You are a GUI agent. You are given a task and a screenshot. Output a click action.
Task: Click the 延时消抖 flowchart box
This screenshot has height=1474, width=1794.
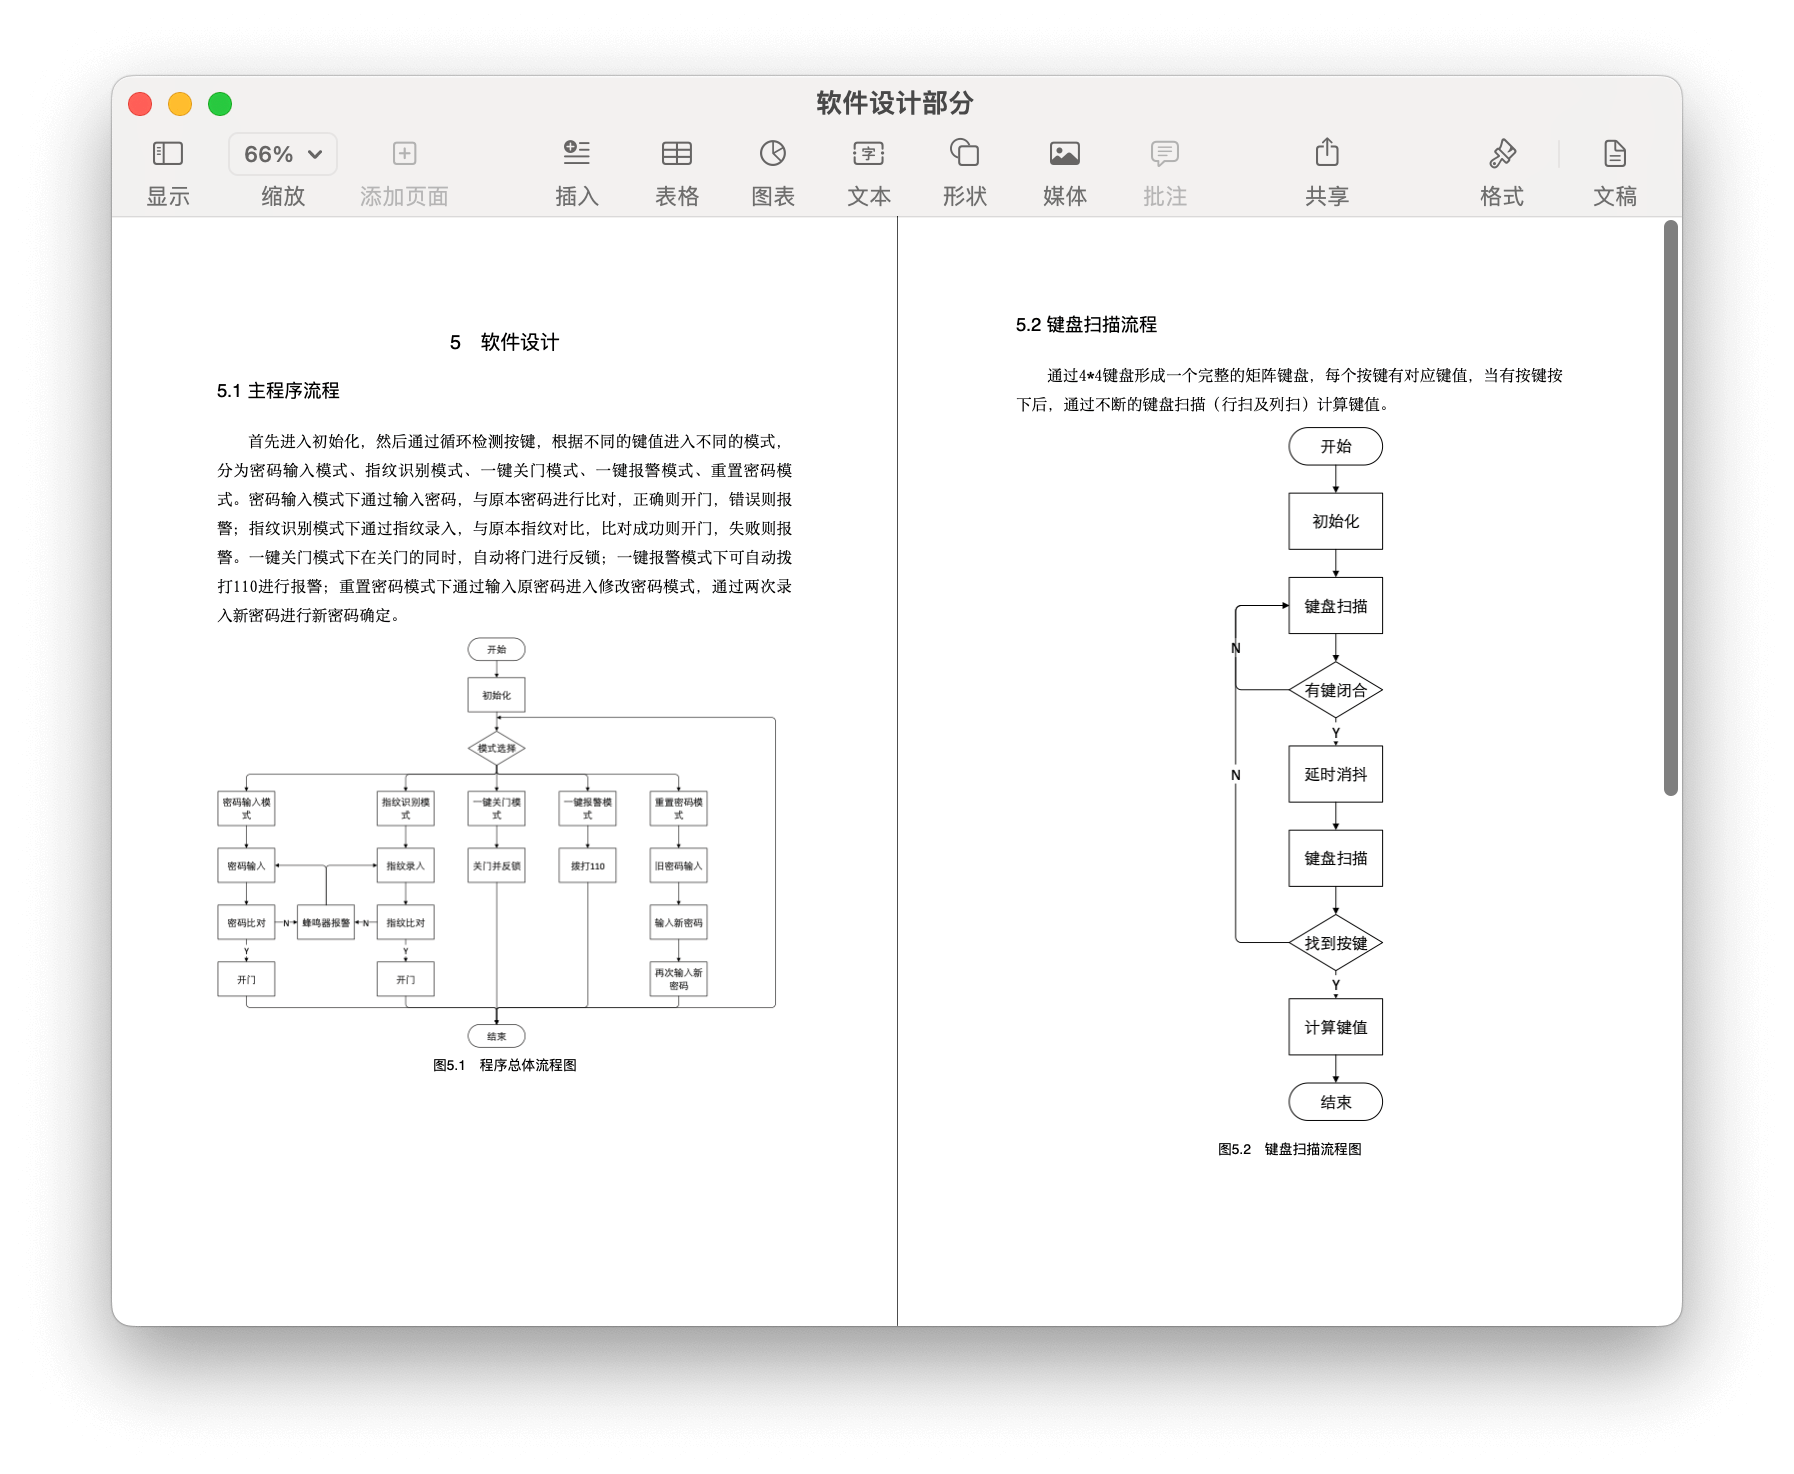[x=1336, y=774]
